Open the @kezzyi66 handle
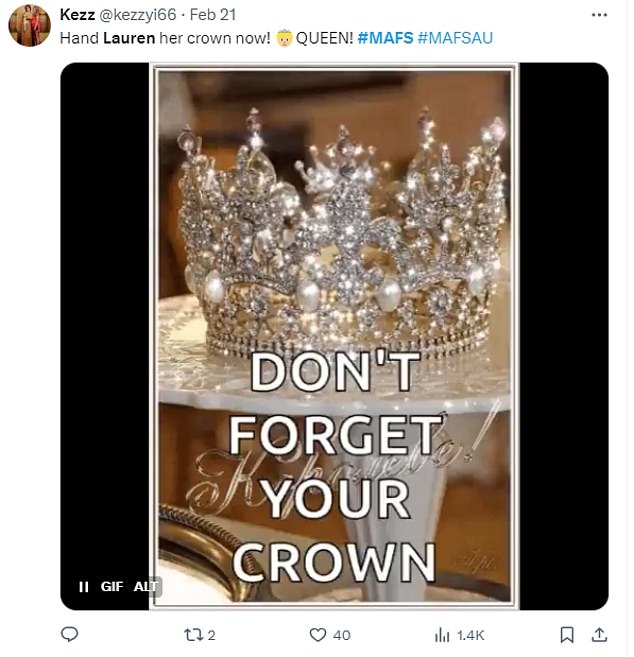 (138, 15)
